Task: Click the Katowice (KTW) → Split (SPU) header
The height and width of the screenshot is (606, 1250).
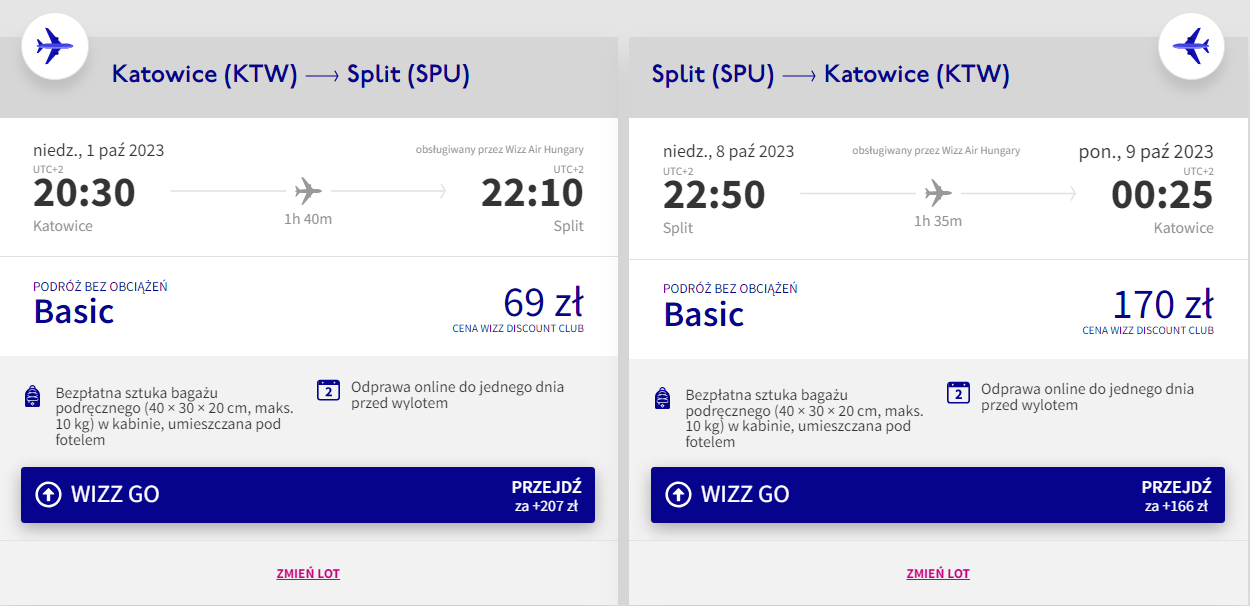Action: 291,74
